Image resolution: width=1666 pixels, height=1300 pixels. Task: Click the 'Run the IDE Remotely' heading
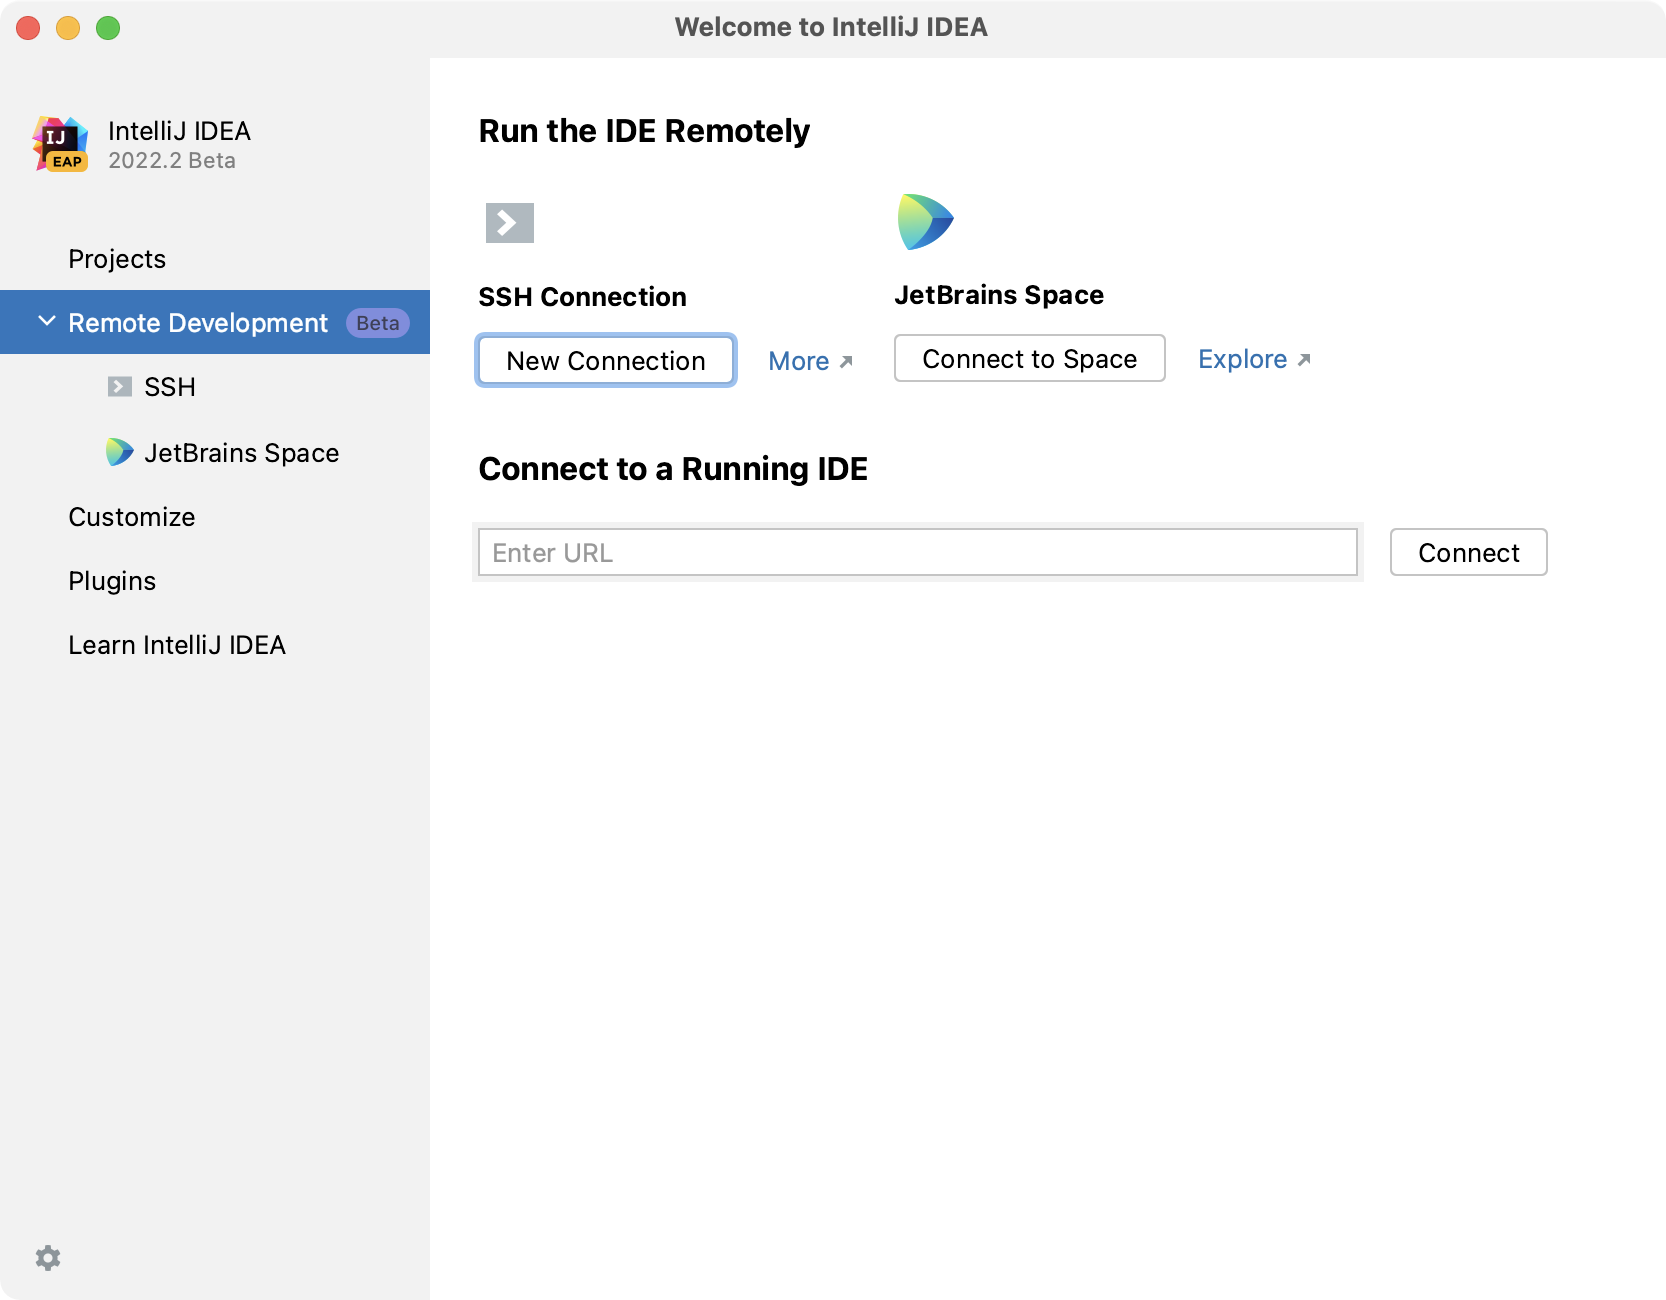[644, 131]
